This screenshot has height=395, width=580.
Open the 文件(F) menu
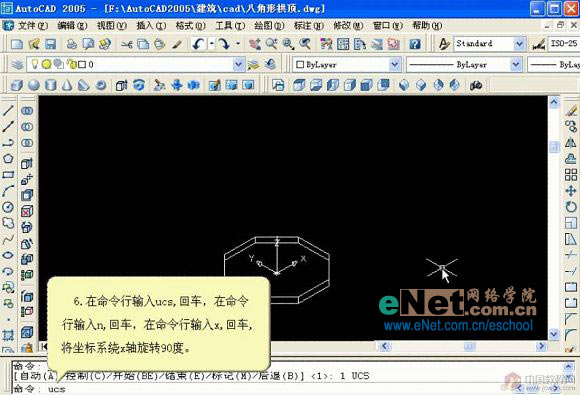[x=33, y=26]
